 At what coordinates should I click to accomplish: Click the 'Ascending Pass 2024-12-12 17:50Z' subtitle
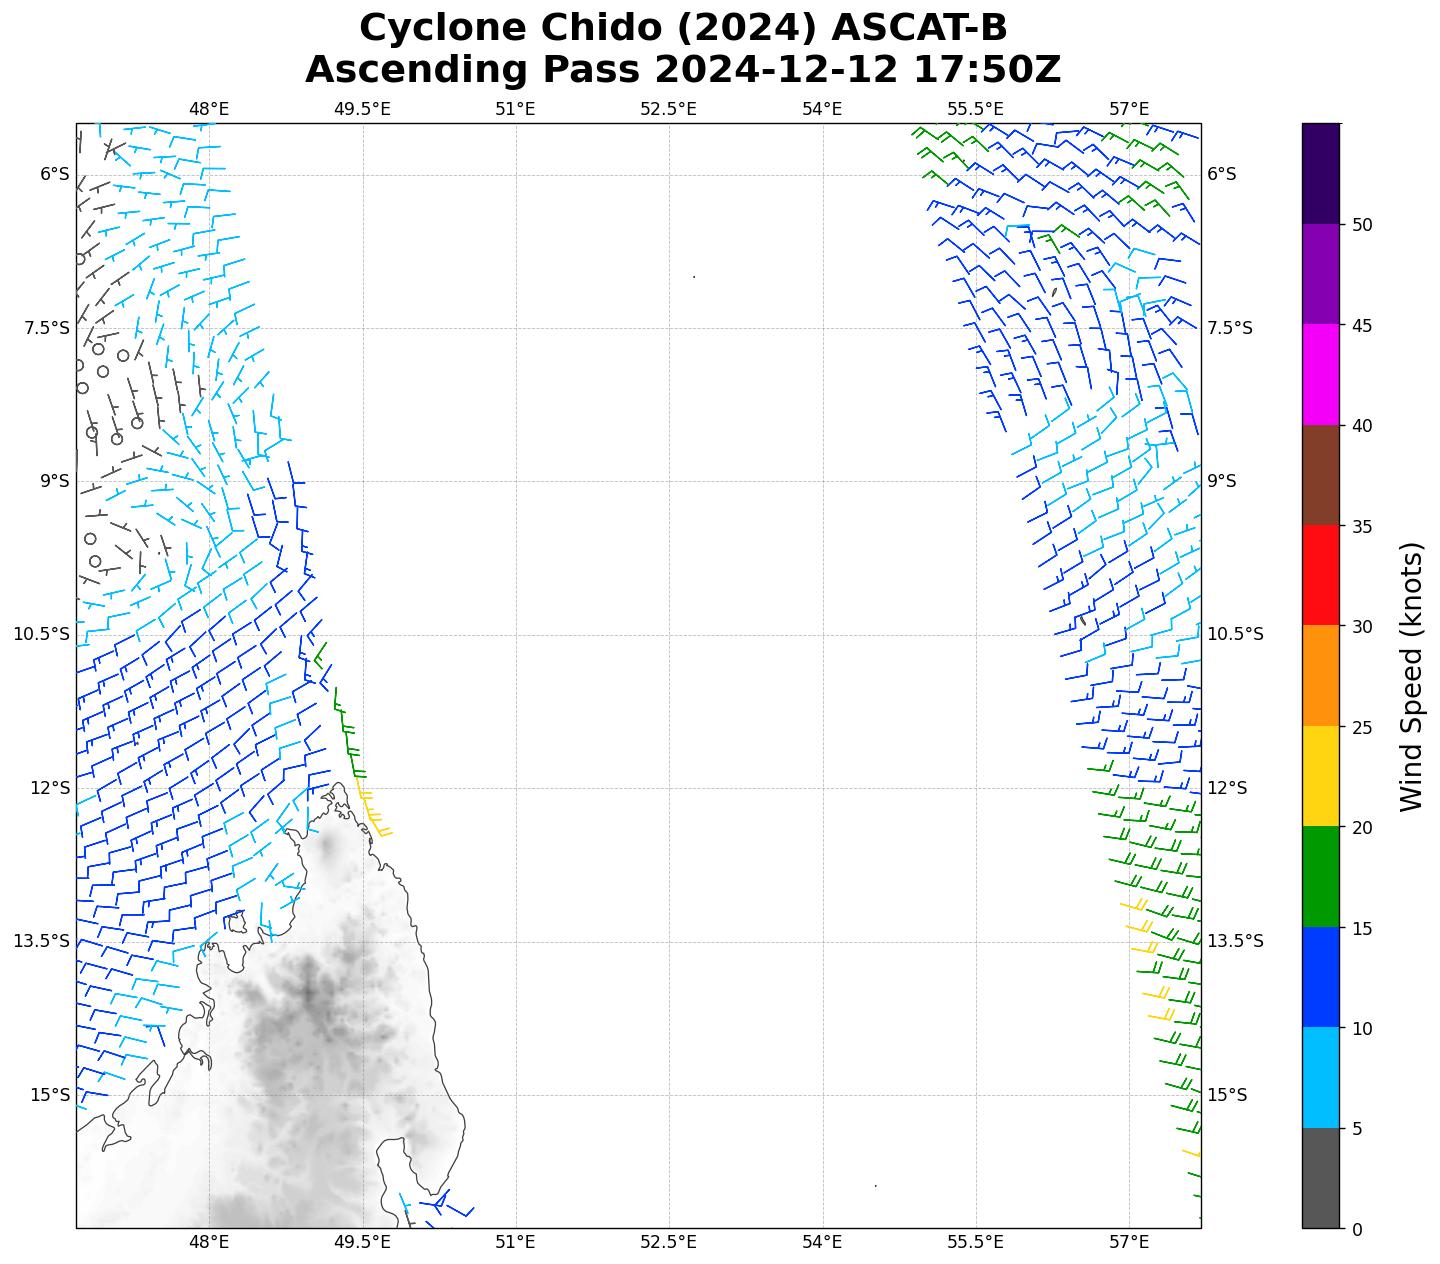(x=683, y=70)
